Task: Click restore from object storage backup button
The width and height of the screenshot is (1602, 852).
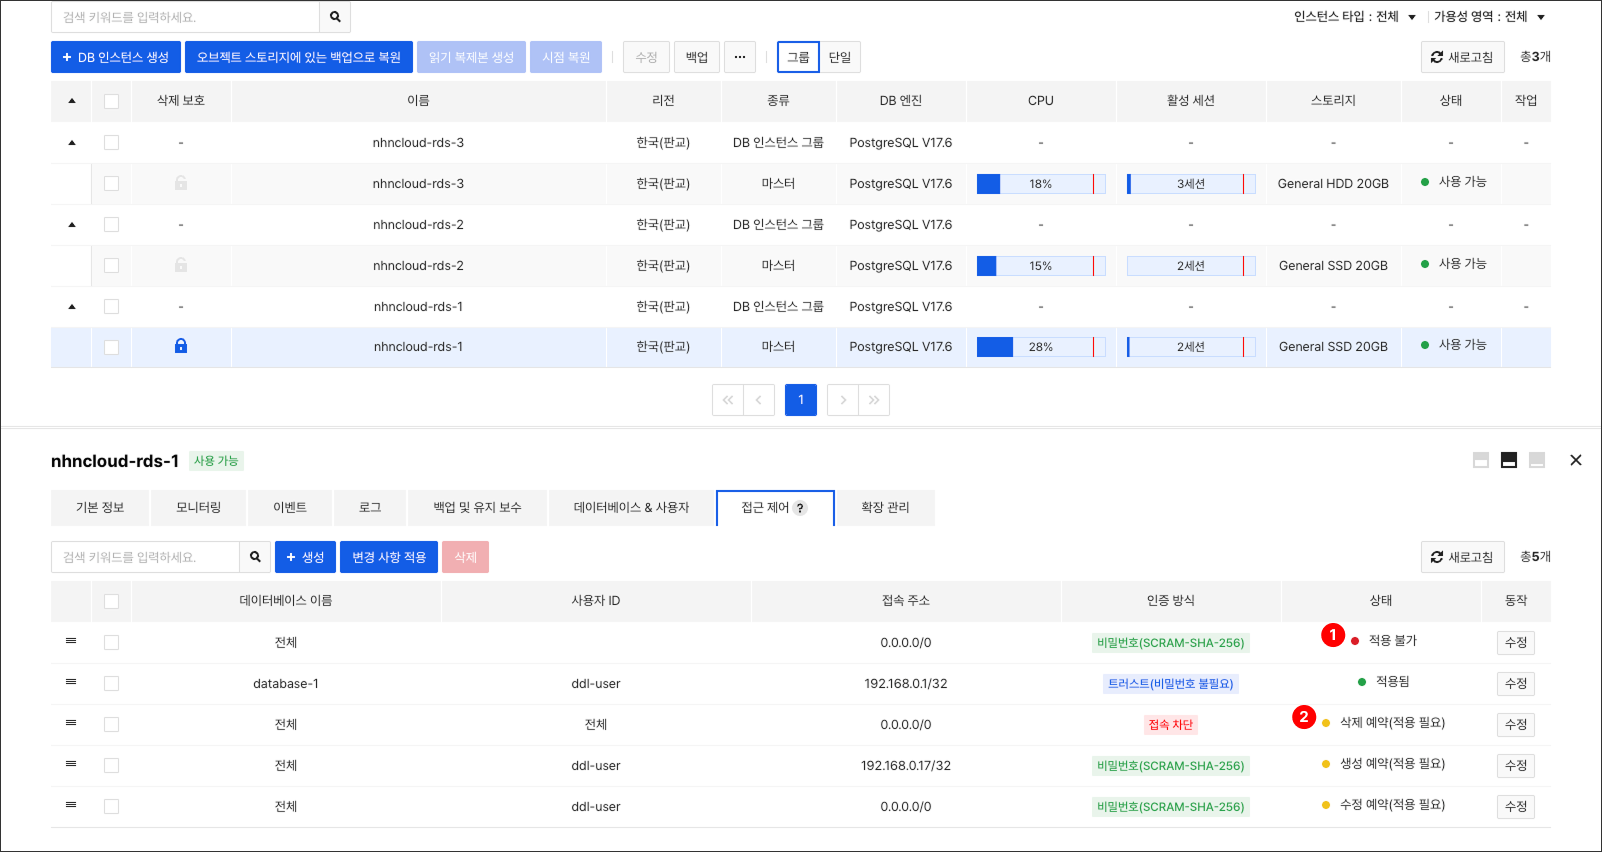Action: point(299,57)
